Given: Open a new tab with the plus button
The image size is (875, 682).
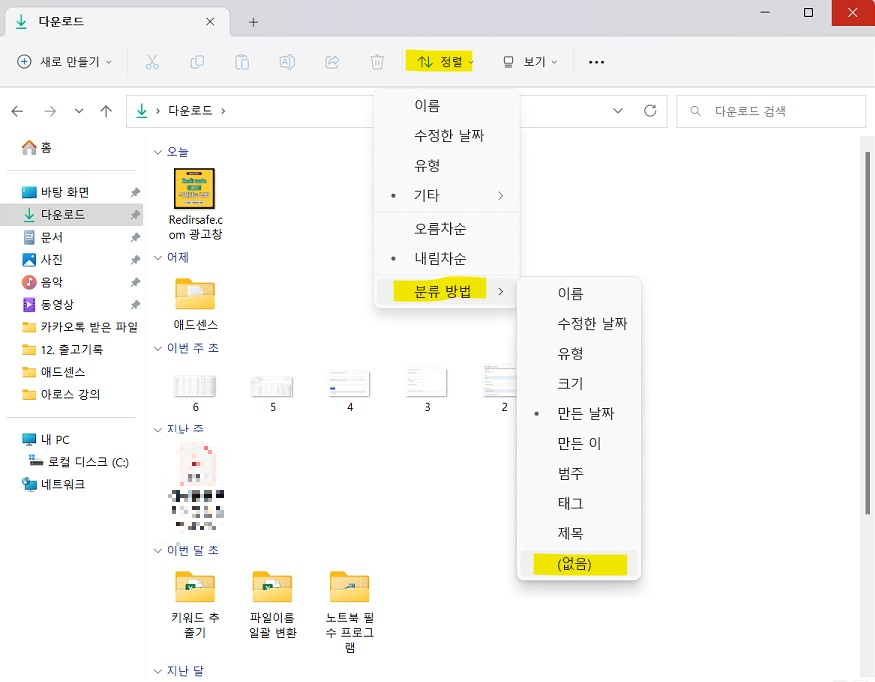Looking at the screenshot, I should (251, 20).
